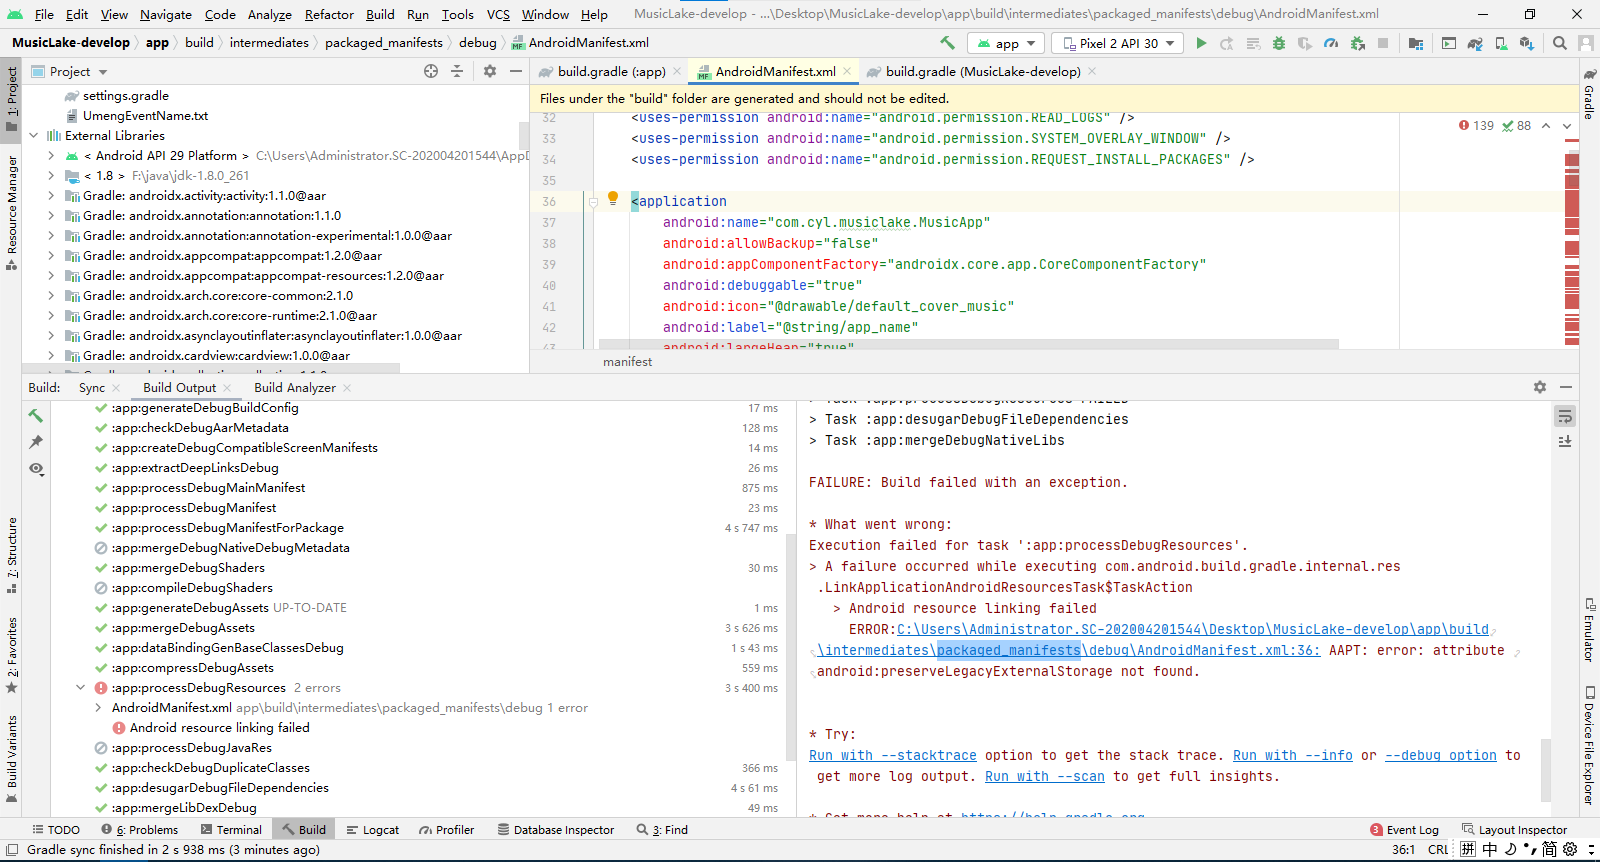
Task: Open the app run configuration dropdown
Action: 1006,43
